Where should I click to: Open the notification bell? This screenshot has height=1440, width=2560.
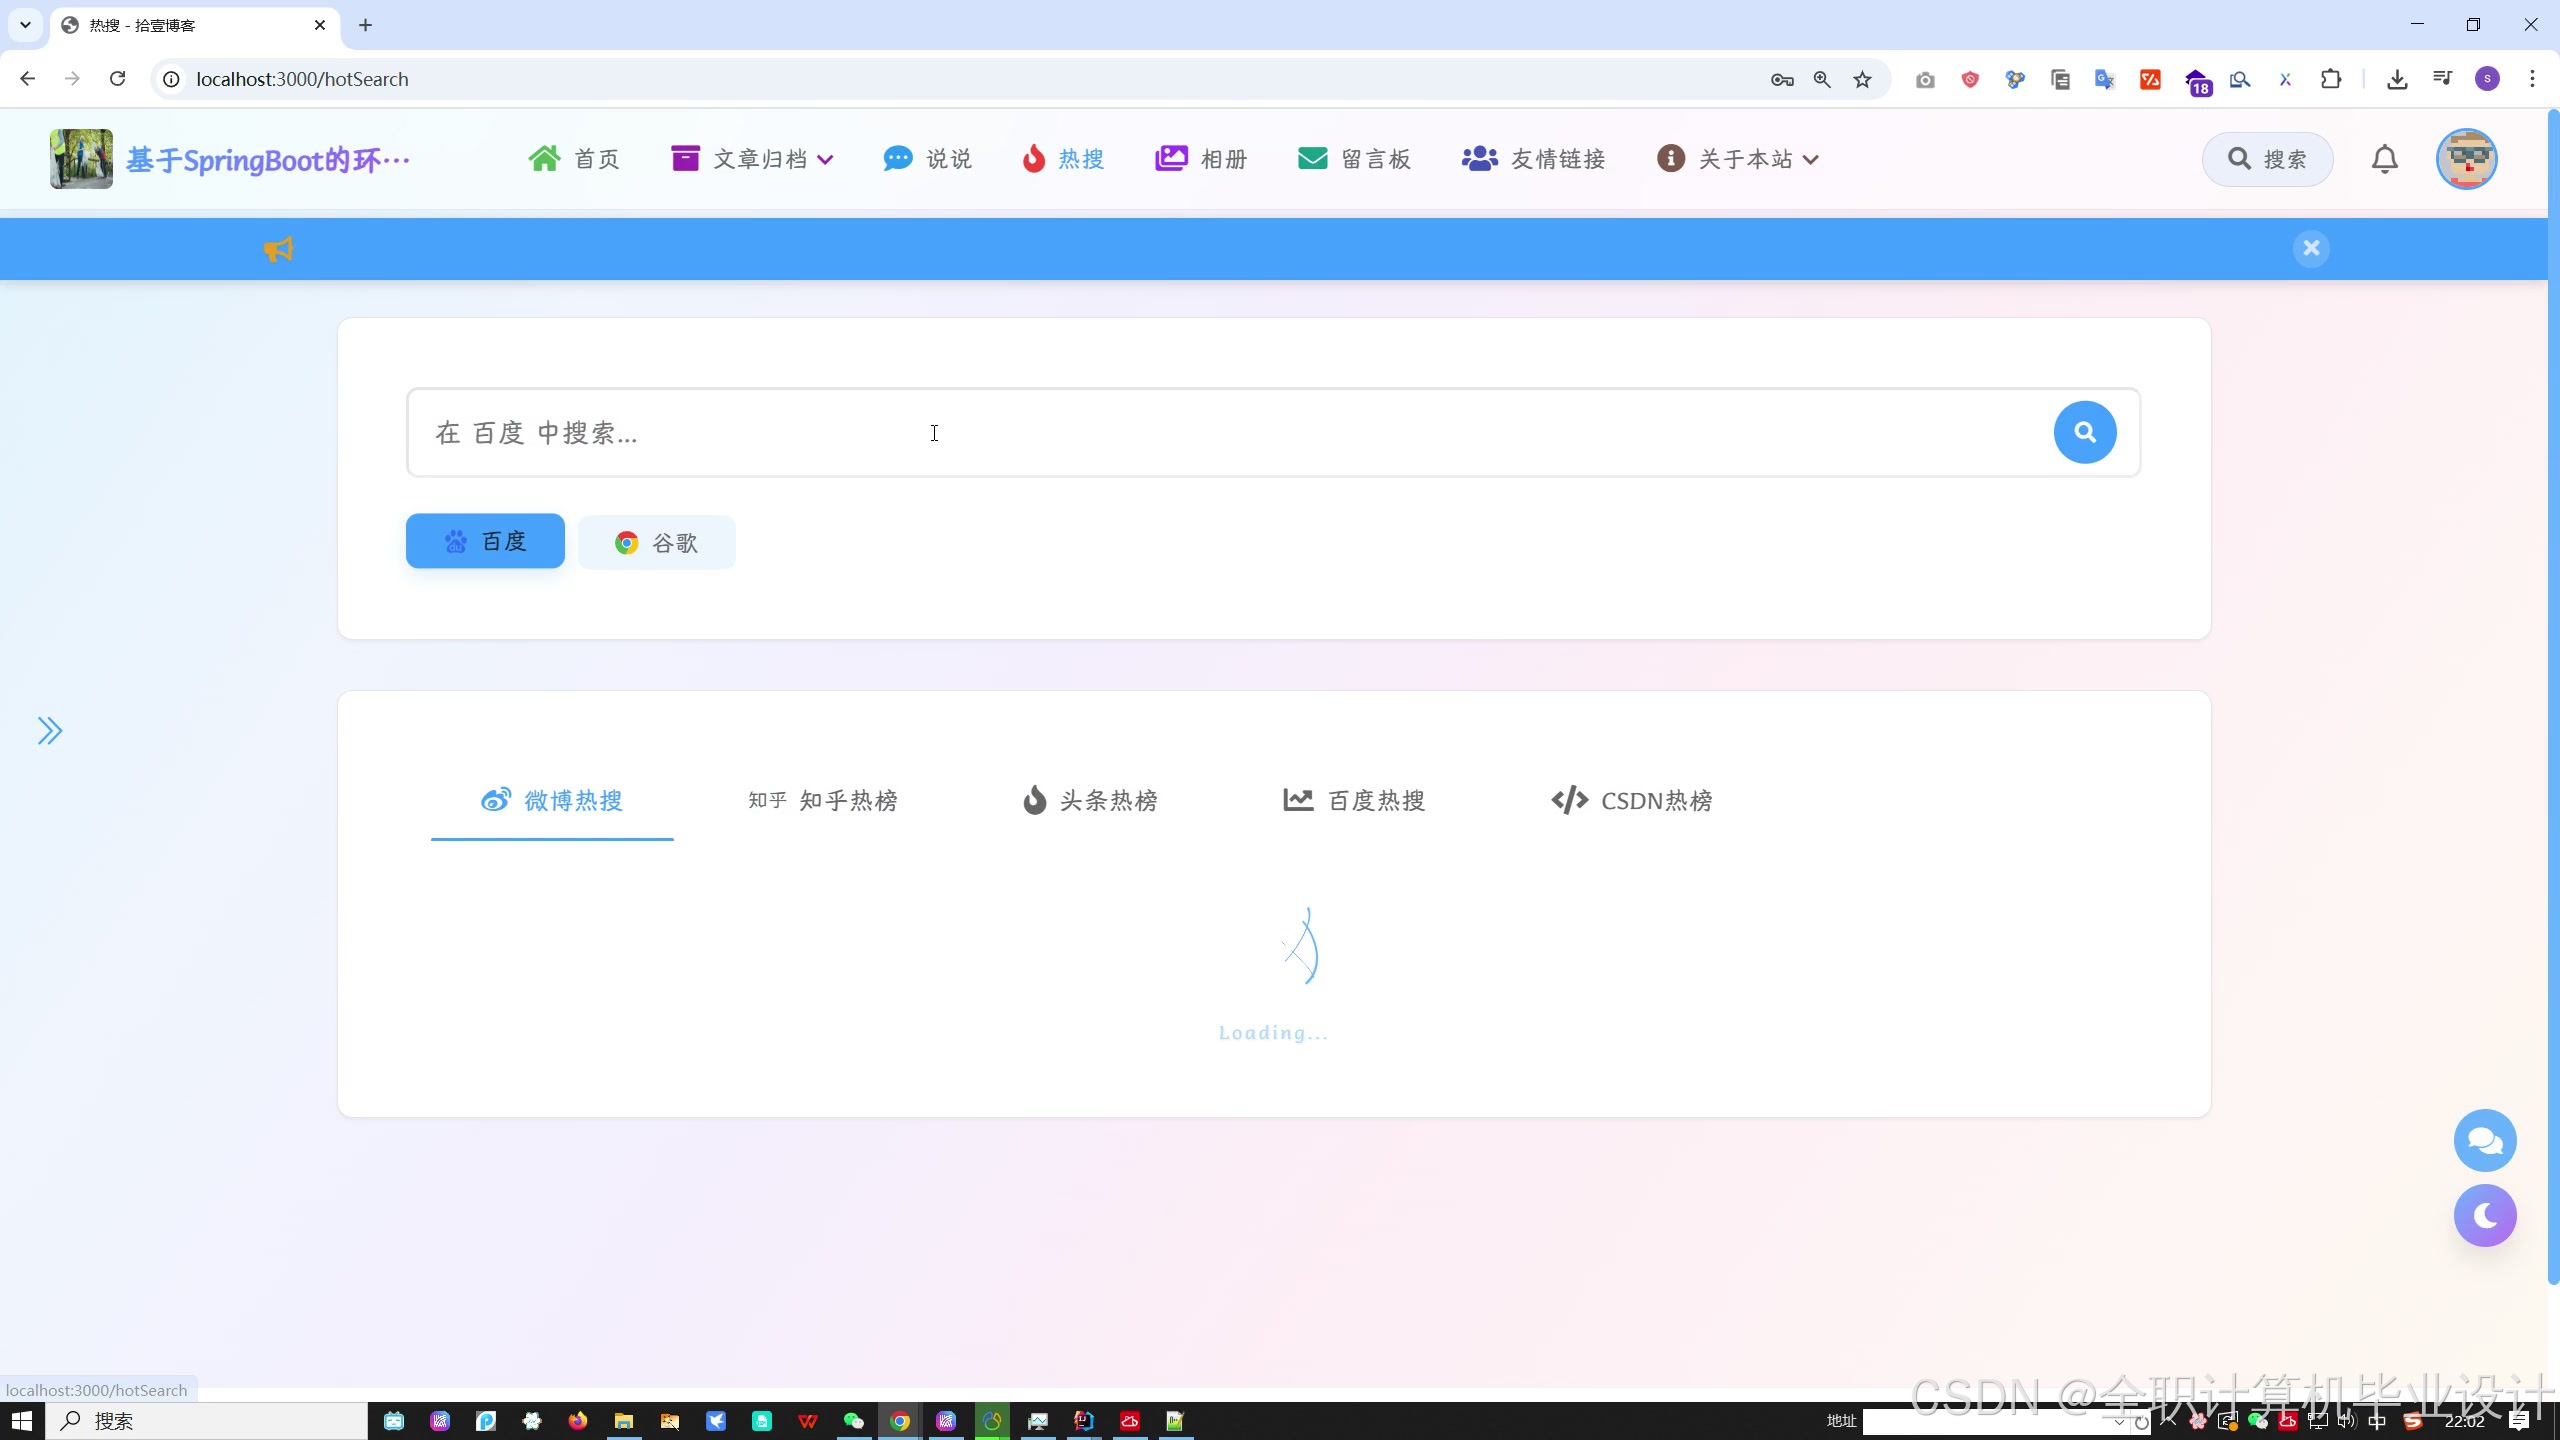(x=2385, y=159)
